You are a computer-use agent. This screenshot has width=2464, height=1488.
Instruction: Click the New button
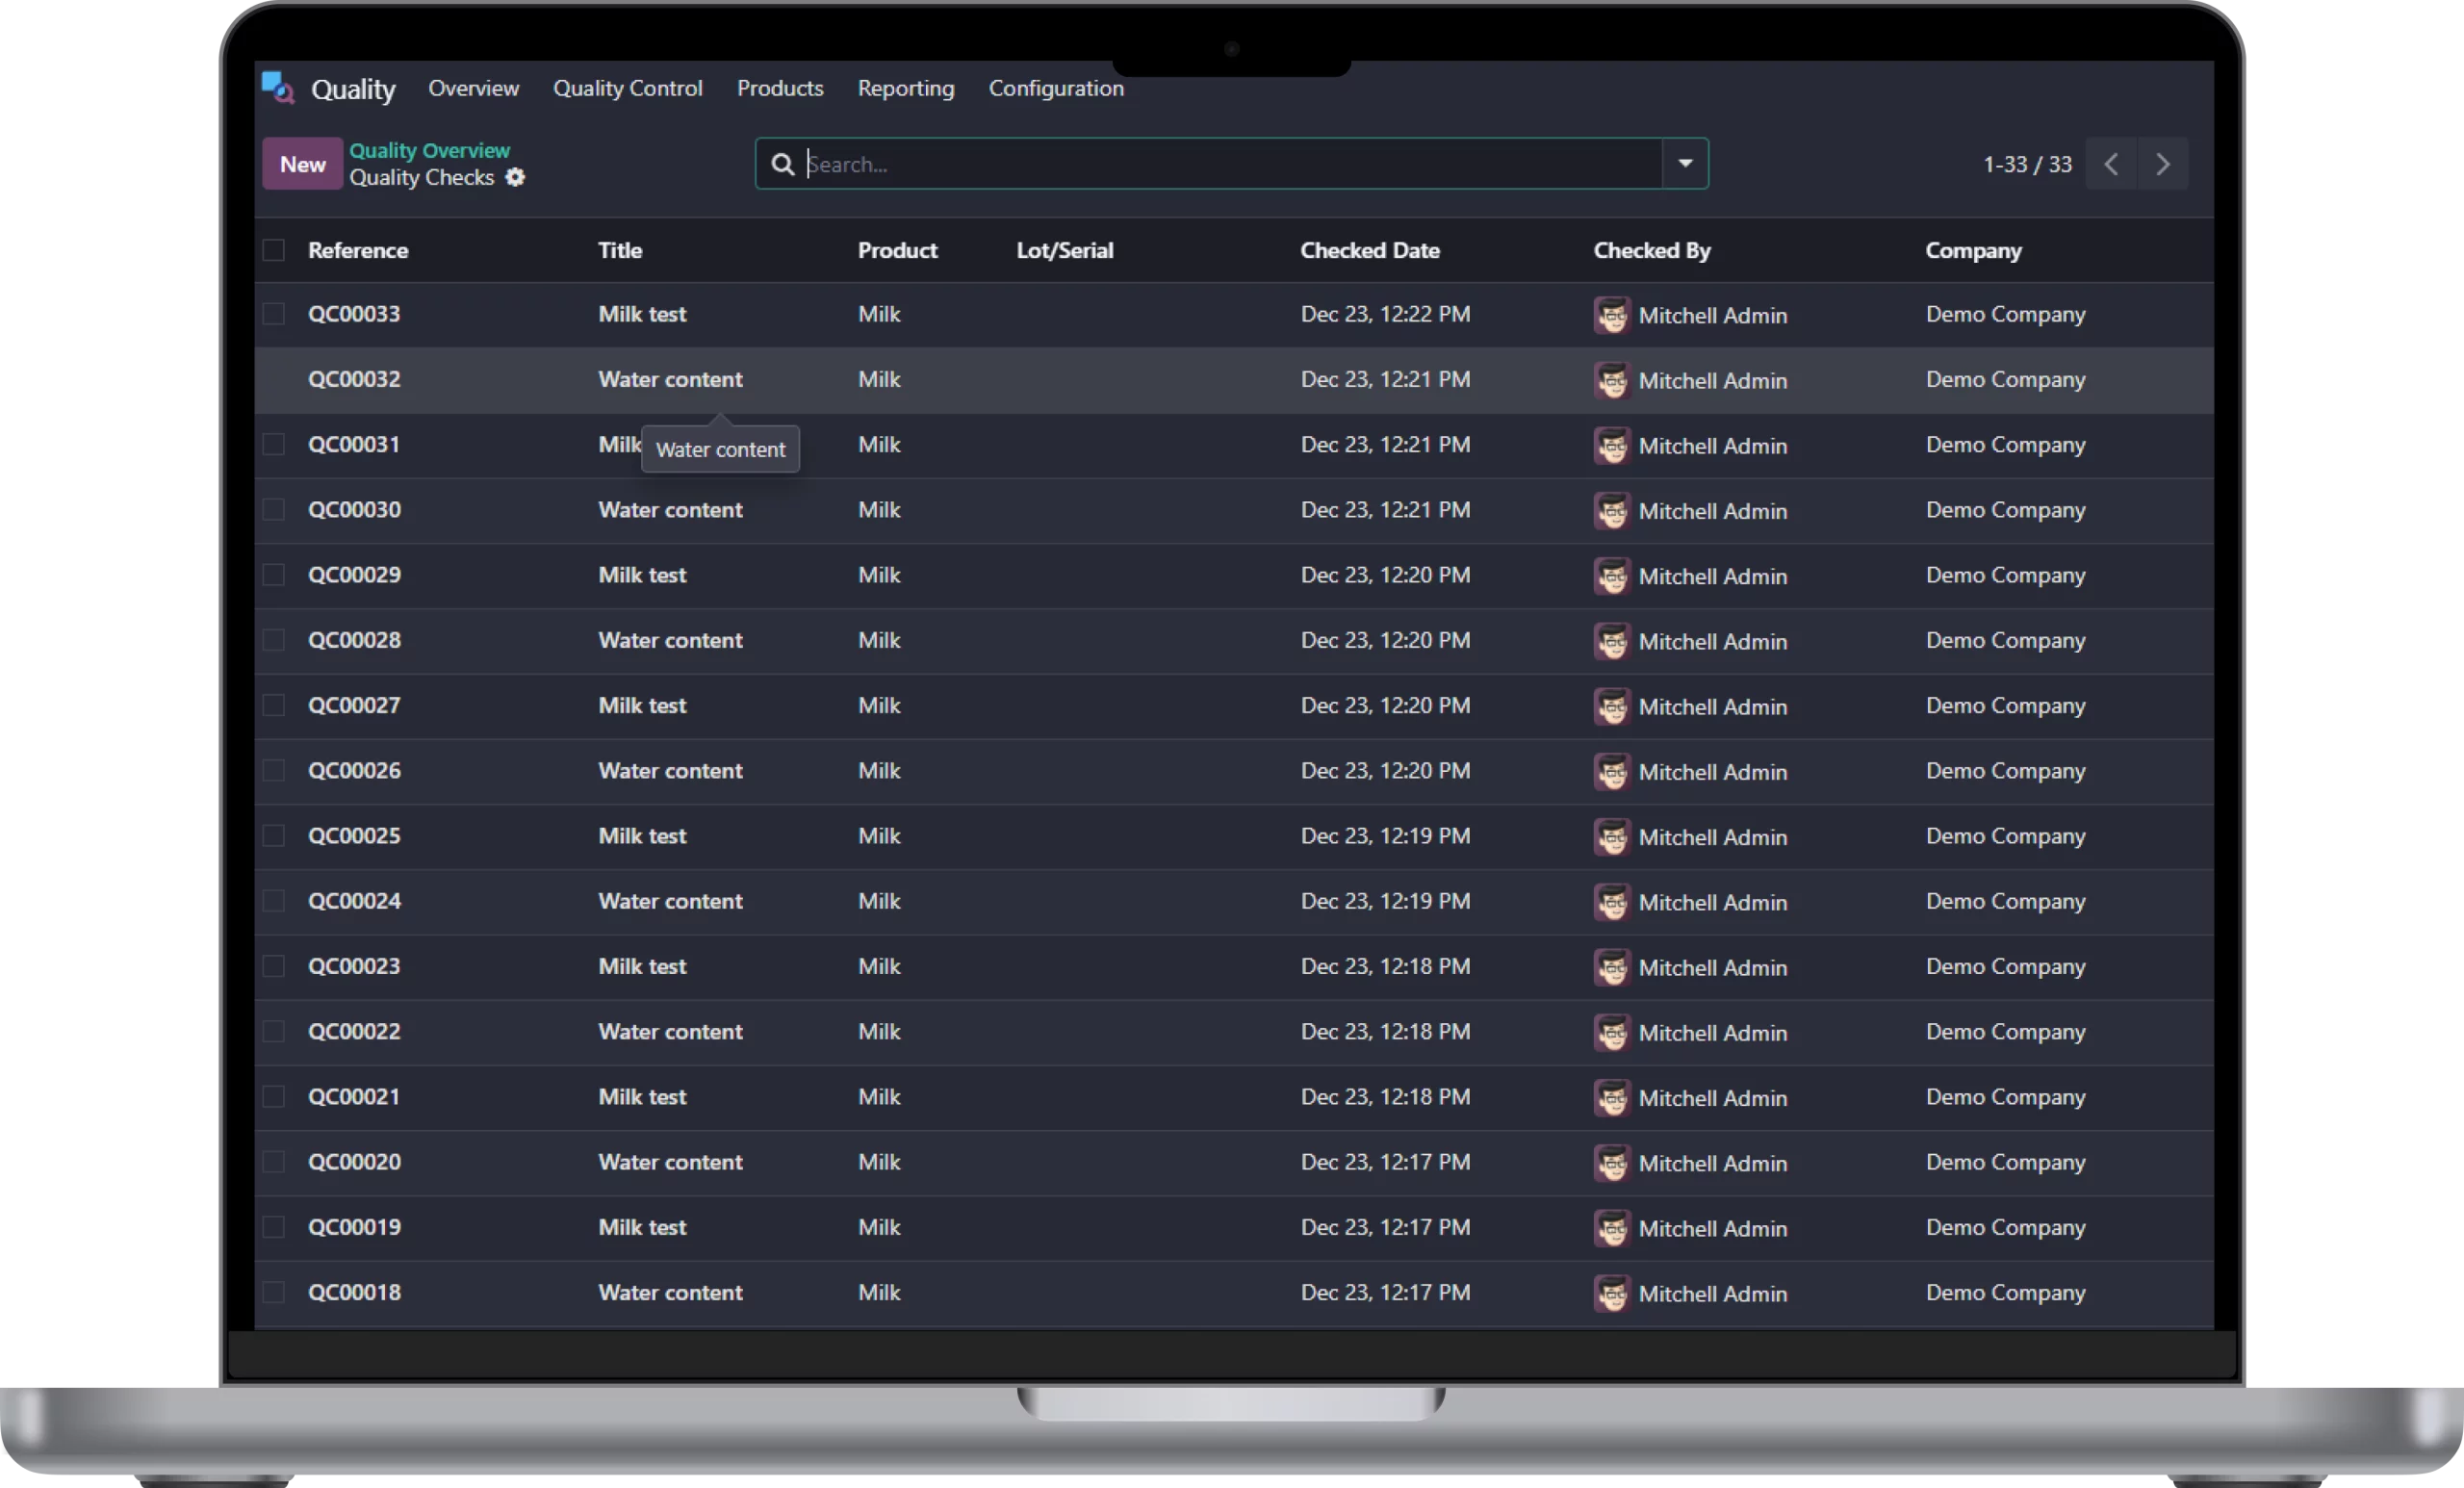(302, 164)
